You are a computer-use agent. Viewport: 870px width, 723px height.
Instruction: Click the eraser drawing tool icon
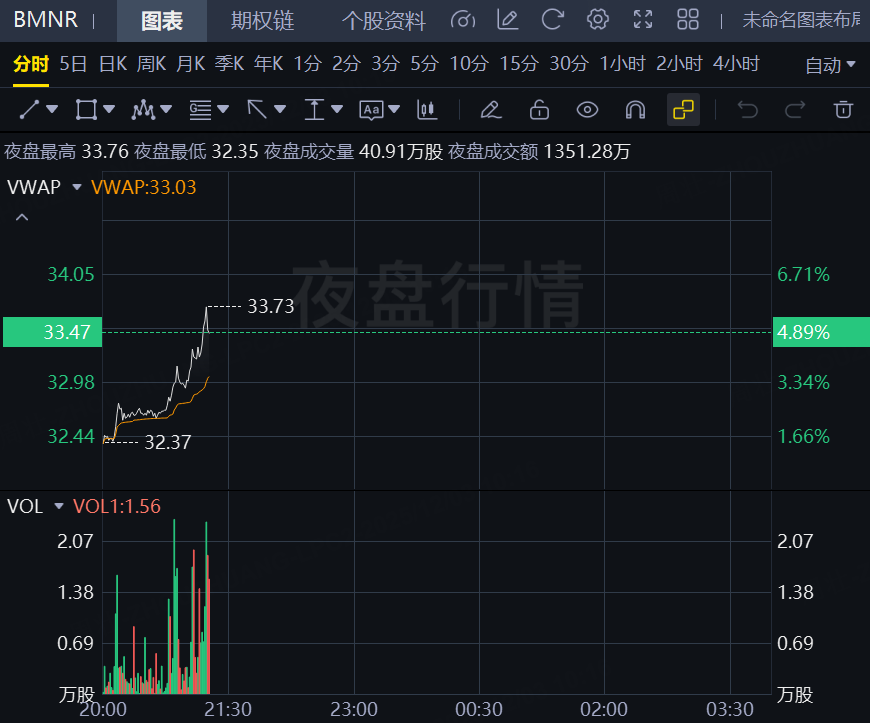[491, 109]
